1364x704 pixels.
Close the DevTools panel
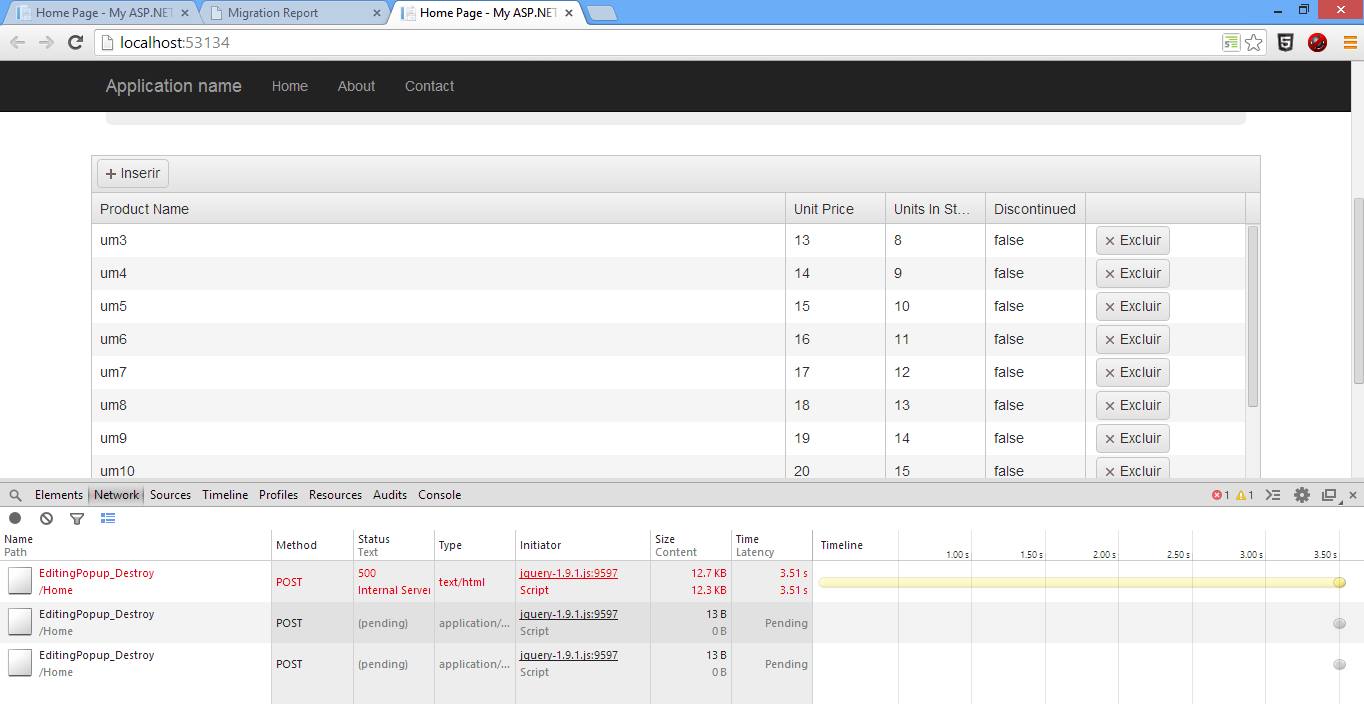[1353, 495]
